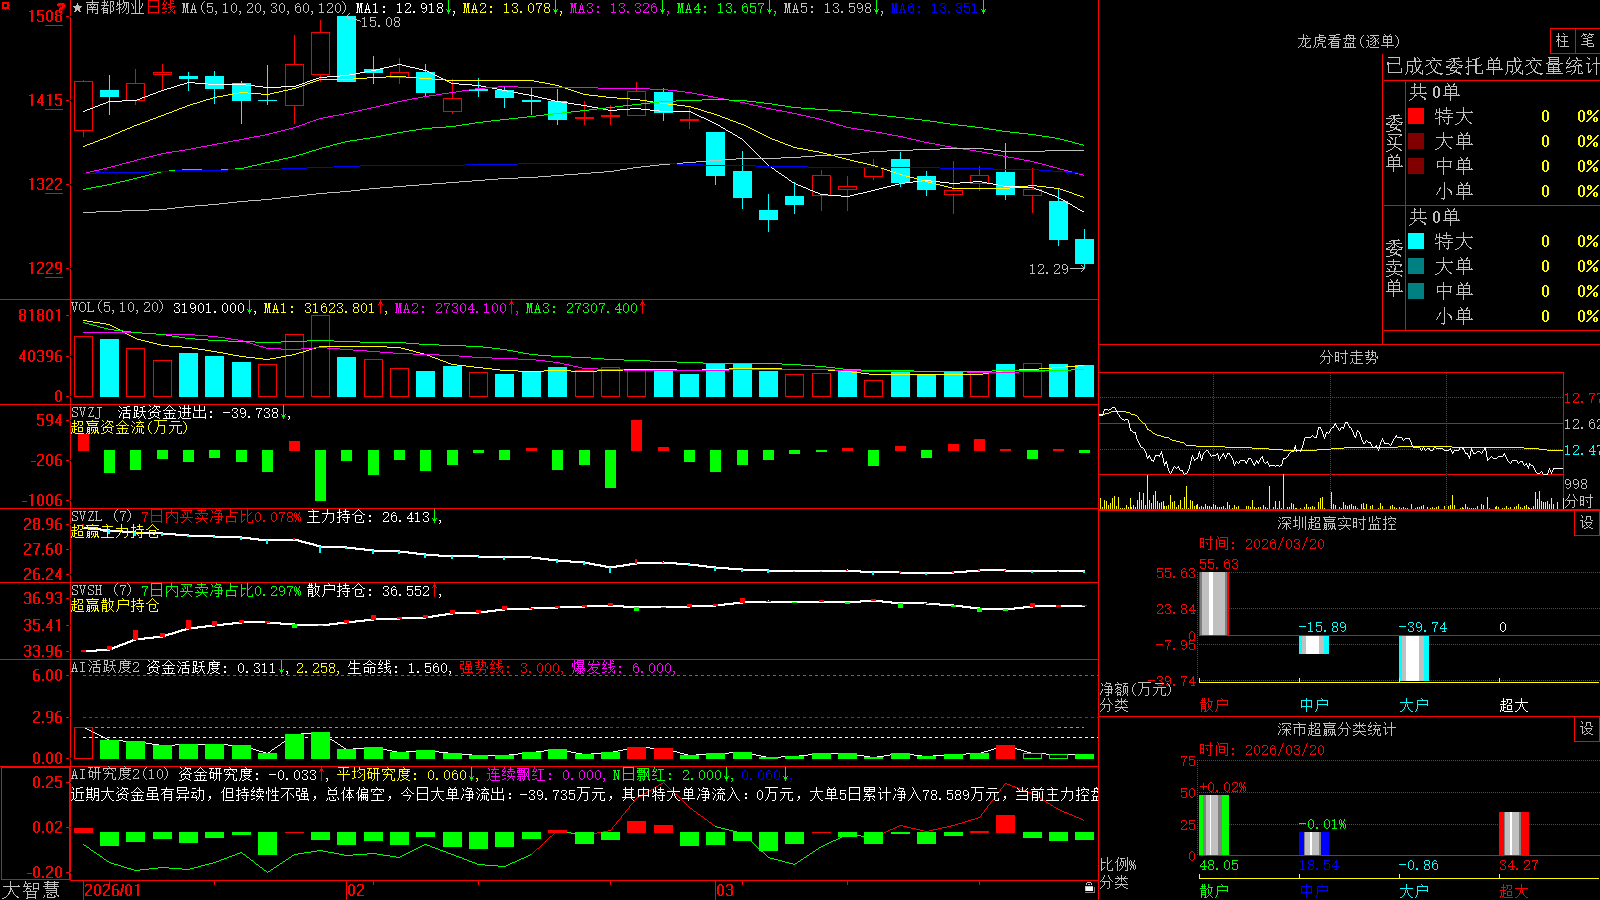Click the 1508 price axis label
This screenshot has width=1600, height=900.
[45, 16]
